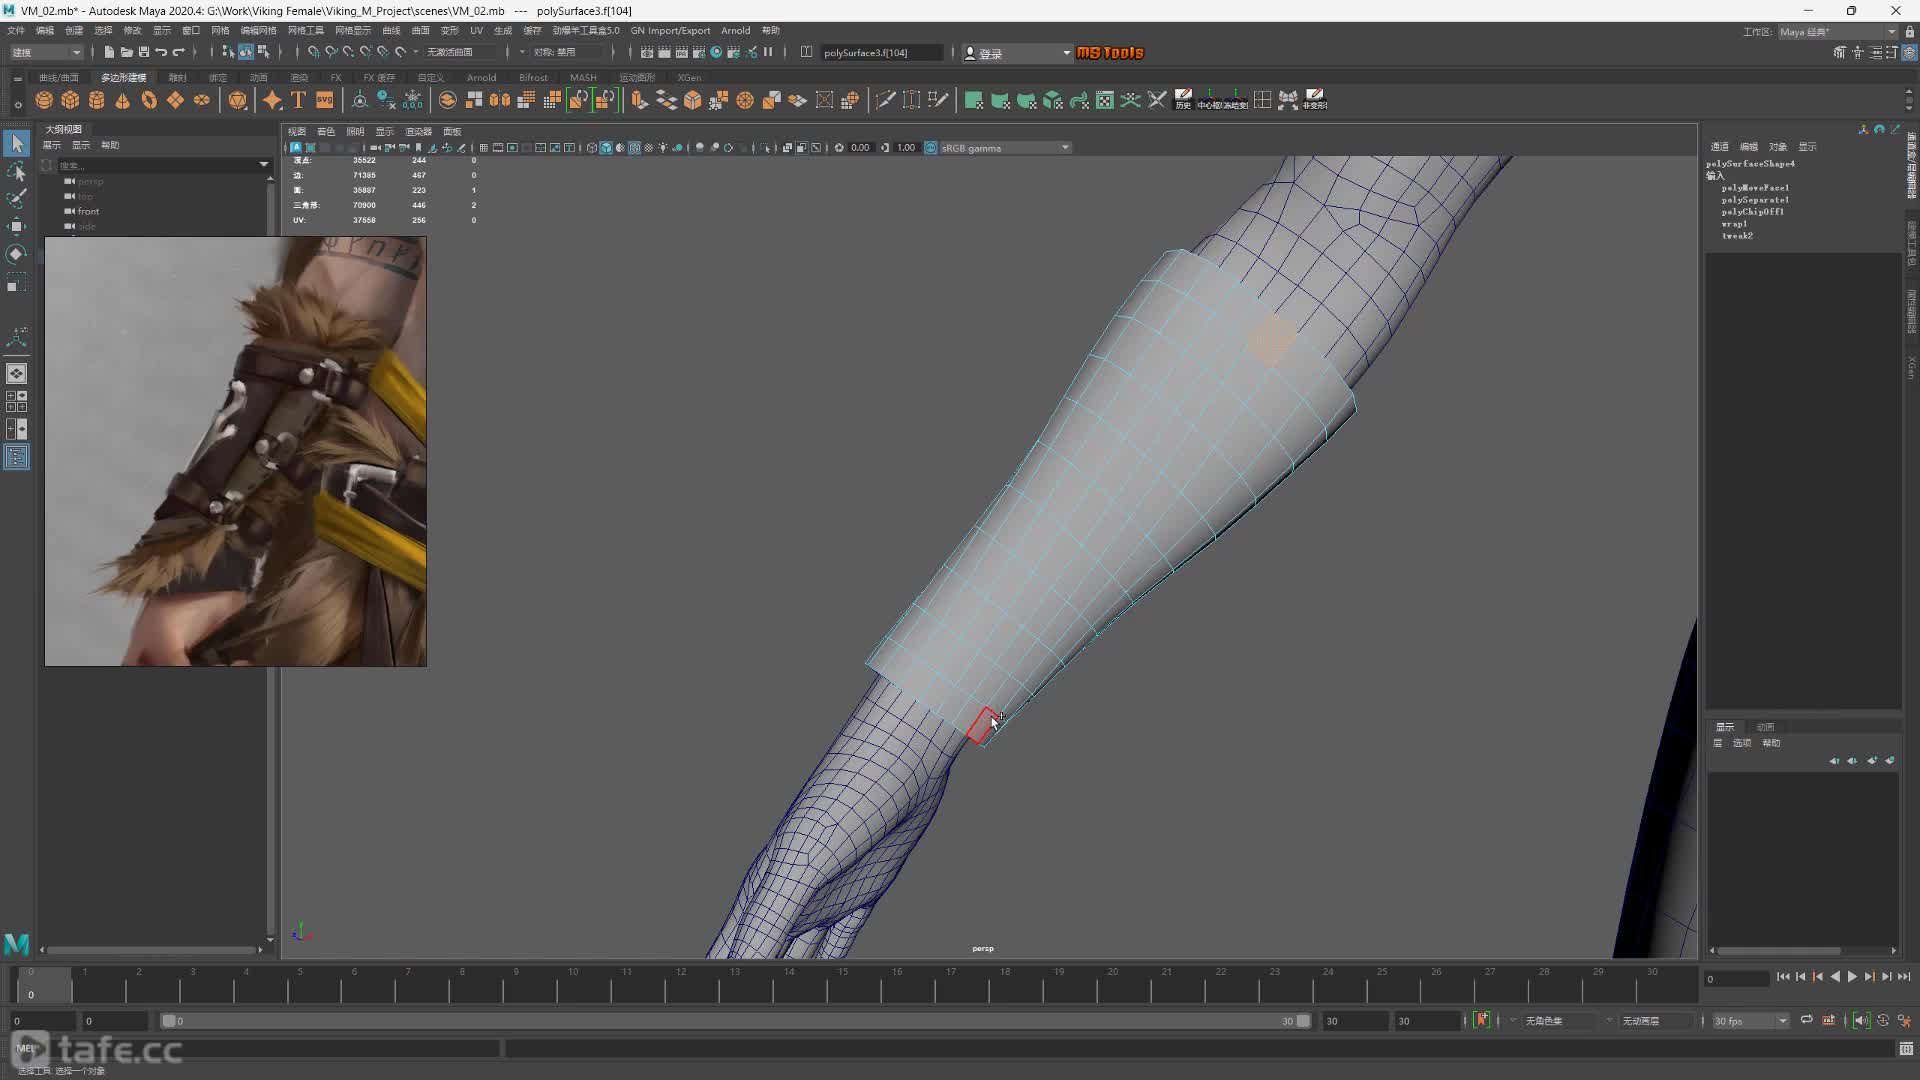Click the redo arrow icon
The height and width of the screenshot is (1080, 1920).
coord(178,52)
